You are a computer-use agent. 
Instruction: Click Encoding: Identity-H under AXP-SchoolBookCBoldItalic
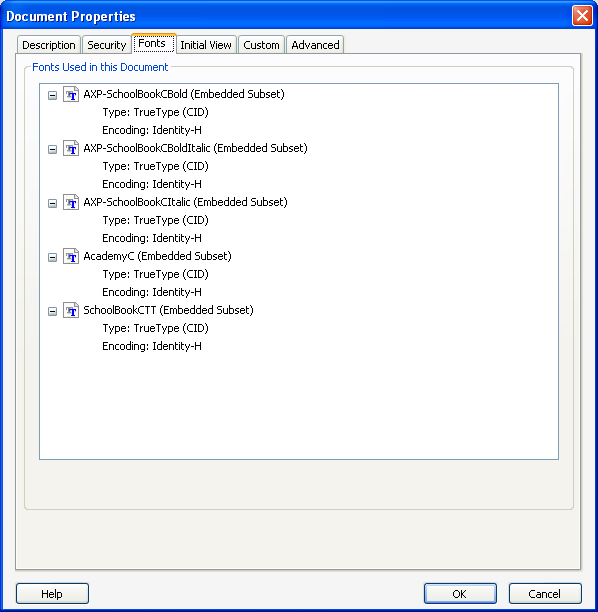[x=152, y=184]
